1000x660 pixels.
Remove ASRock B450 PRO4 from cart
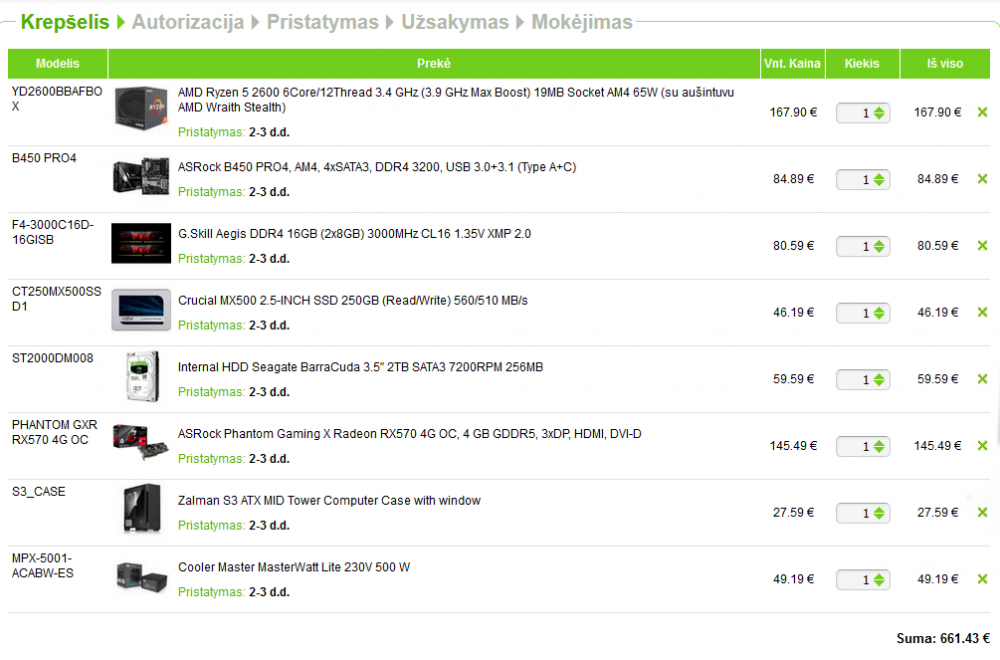[x=982, y=179]
